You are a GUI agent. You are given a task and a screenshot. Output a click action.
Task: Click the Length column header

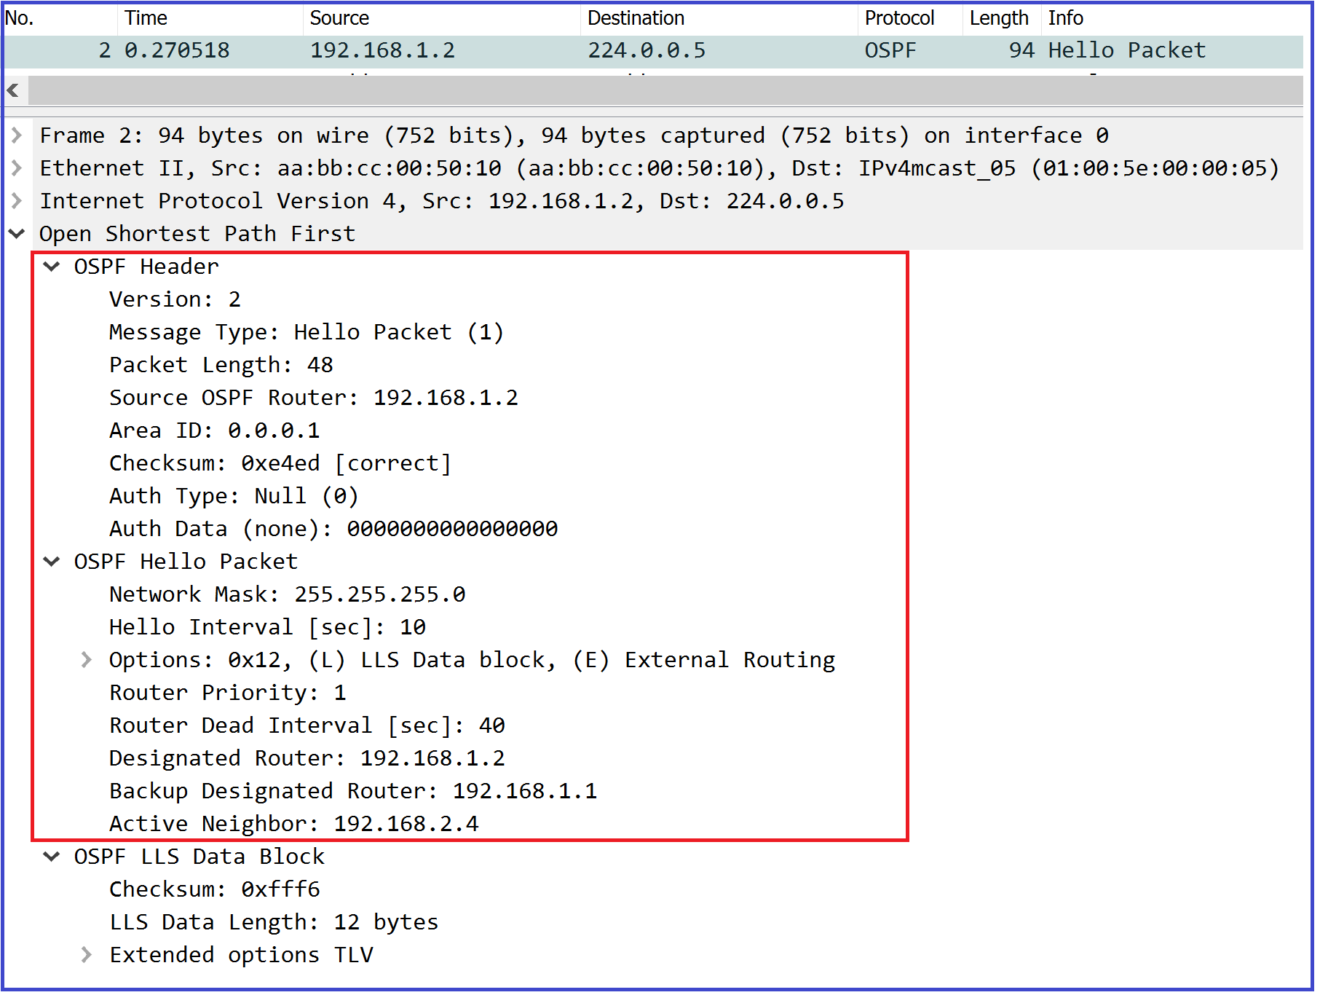click(x=998, y=17)
